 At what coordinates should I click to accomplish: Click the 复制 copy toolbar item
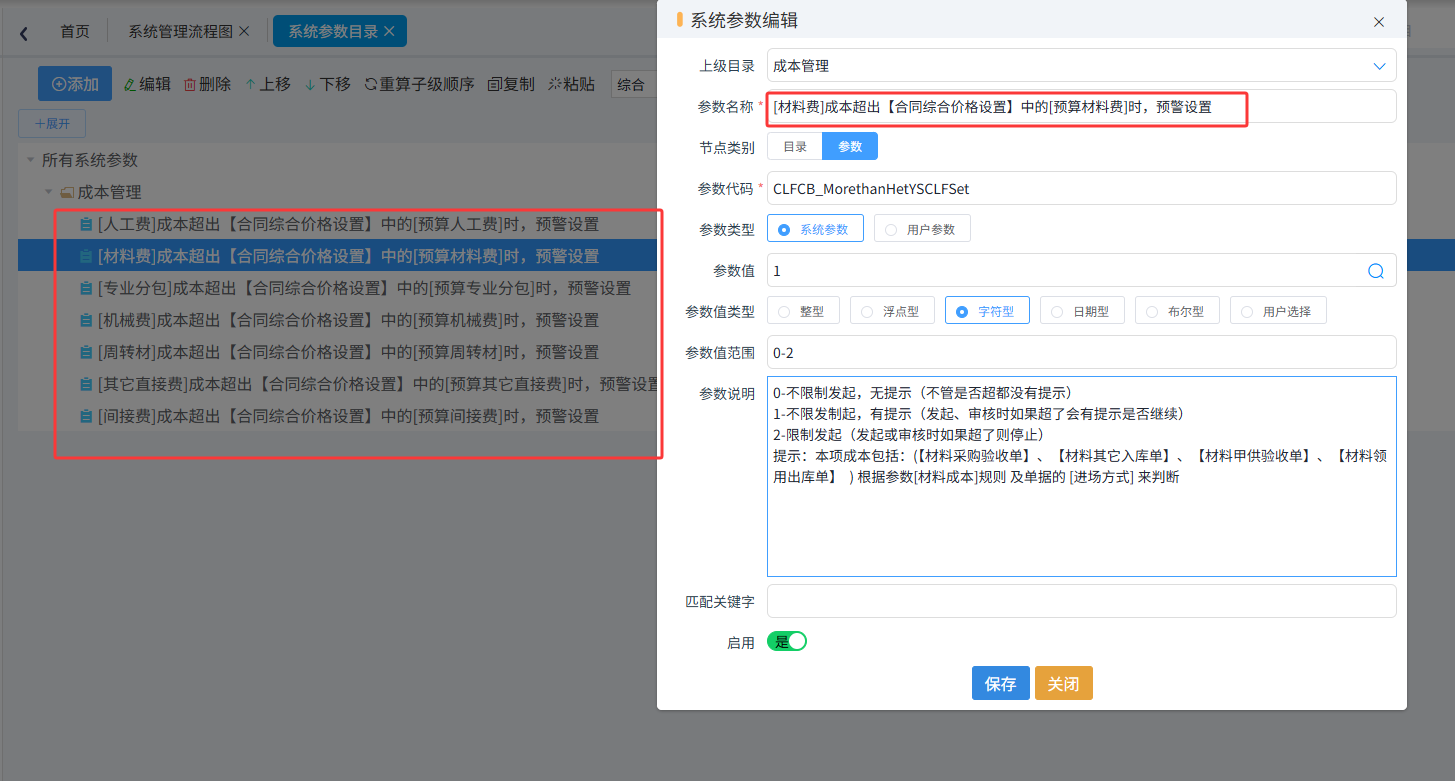pos(511,84)
